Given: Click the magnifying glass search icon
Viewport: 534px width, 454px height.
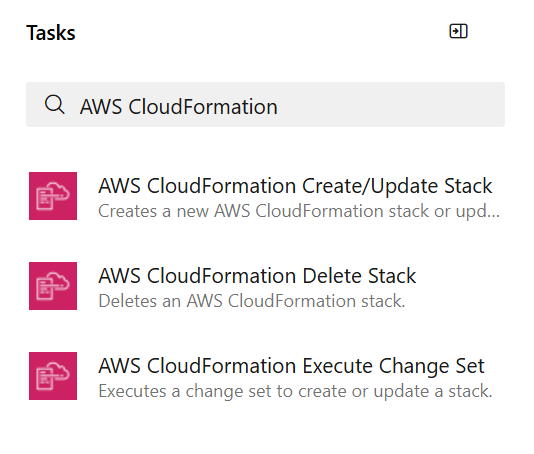Looking at the screenshot, I should click(x=54, y=104).
